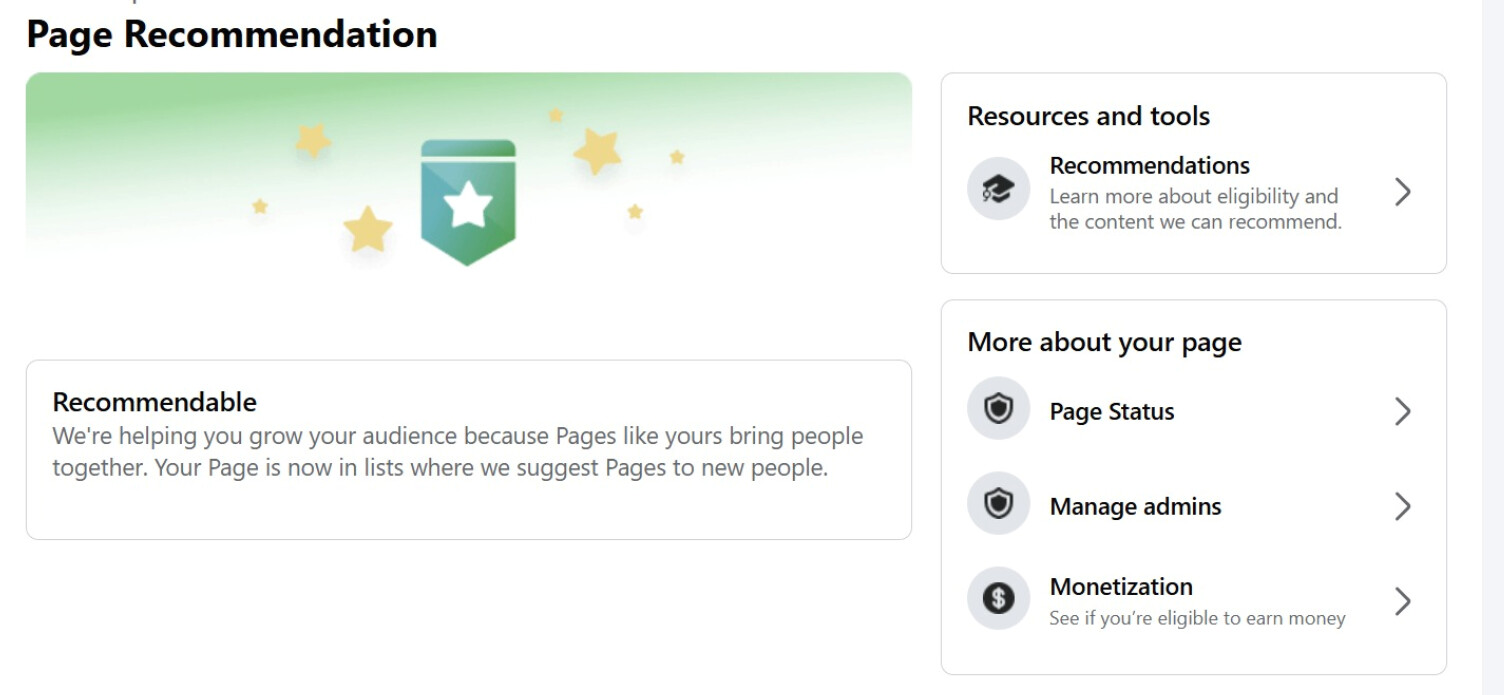
Task: Click 'See if you're eligible to earn money'
Action: point(1197,618)
